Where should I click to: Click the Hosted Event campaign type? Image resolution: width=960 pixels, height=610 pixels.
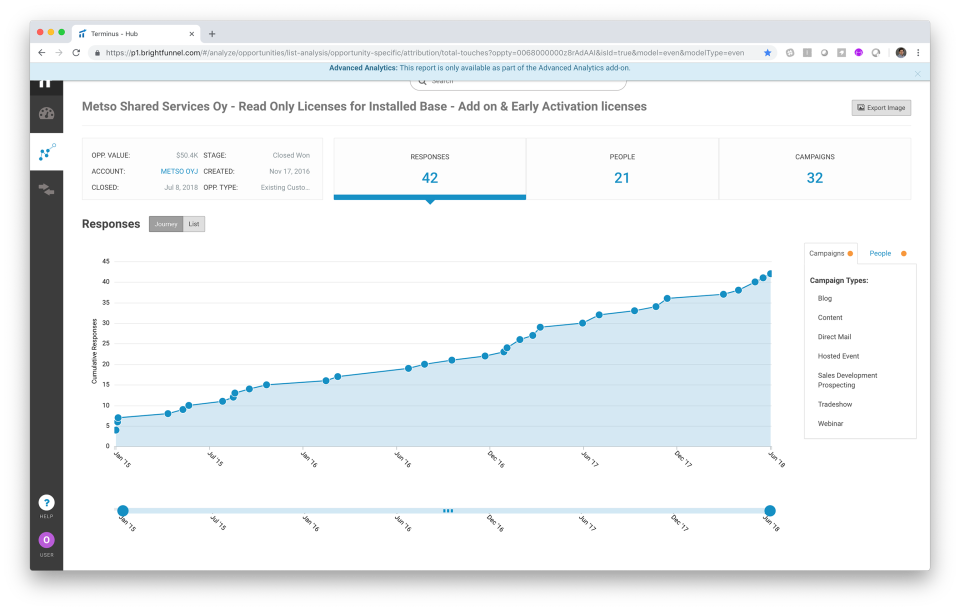(x=838, y=356)
